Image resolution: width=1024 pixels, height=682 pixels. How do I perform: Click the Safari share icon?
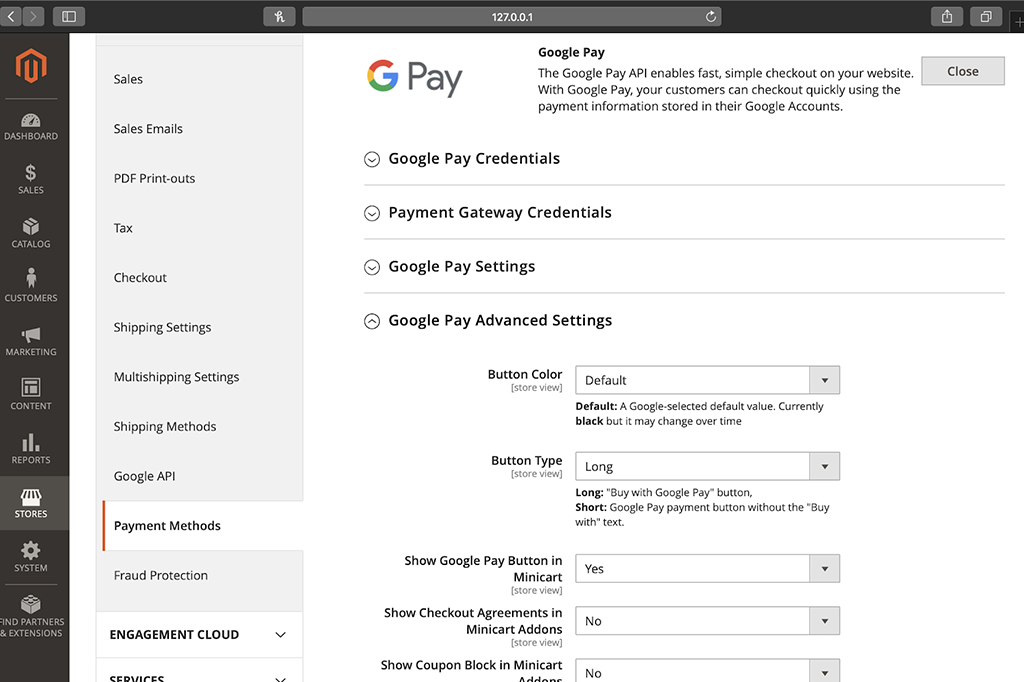[x=946, y=16]
